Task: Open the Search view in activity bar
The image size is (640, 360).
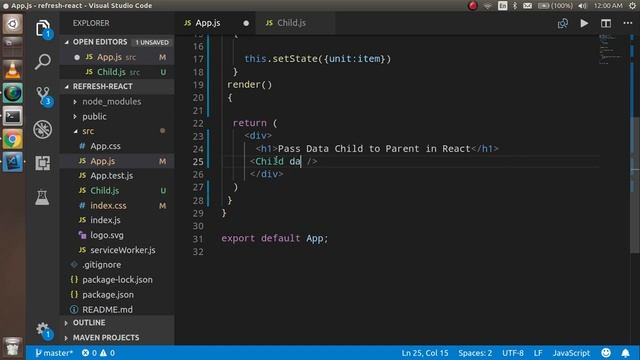Action: click(43, 62)
